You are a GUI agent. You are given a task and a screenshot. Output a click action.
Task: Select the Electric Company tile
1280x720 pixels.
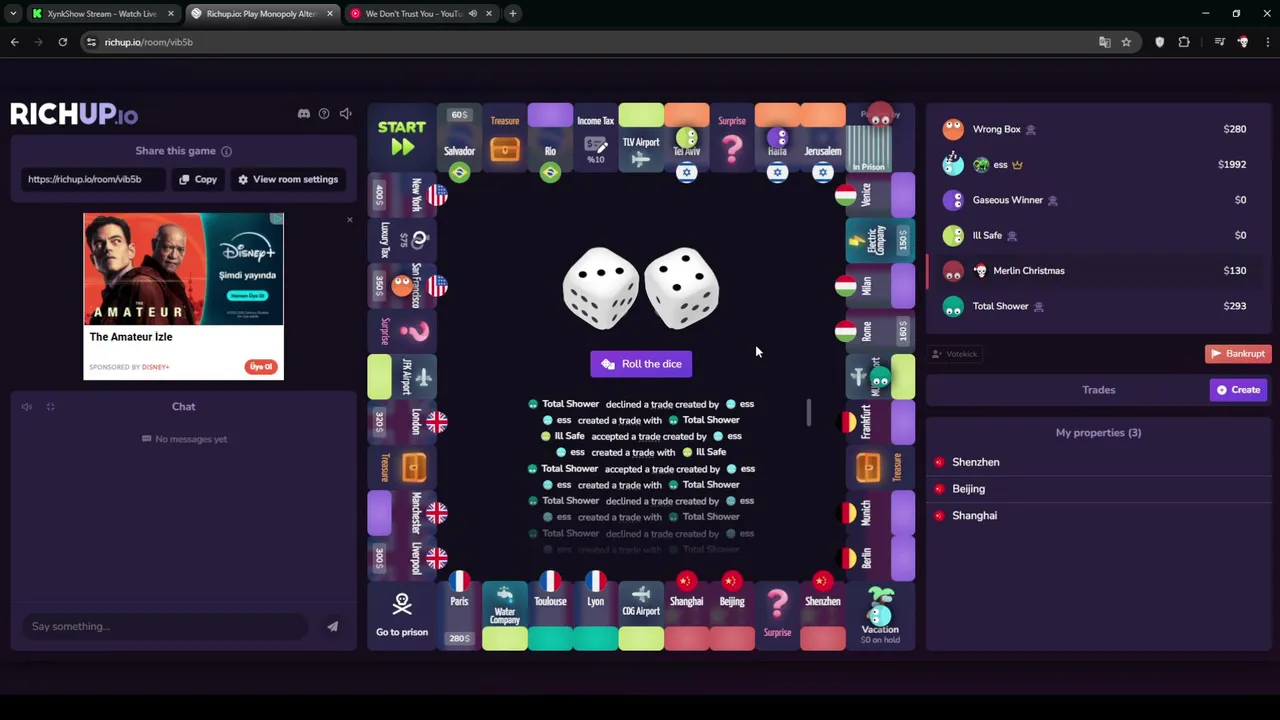tap(880, 240)
